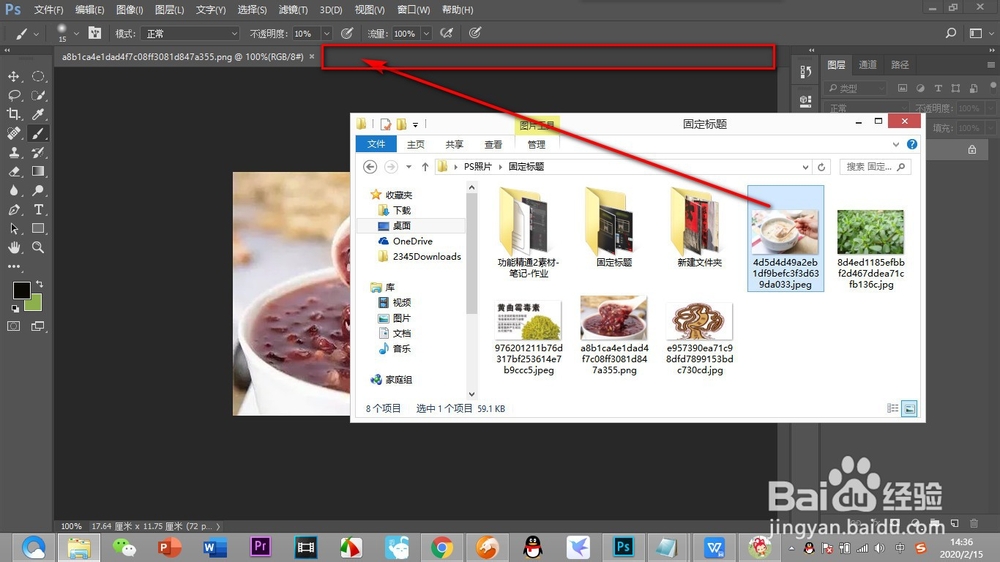Select the Healing Brush tool
1000x562 pixels.
click(13, 133)
